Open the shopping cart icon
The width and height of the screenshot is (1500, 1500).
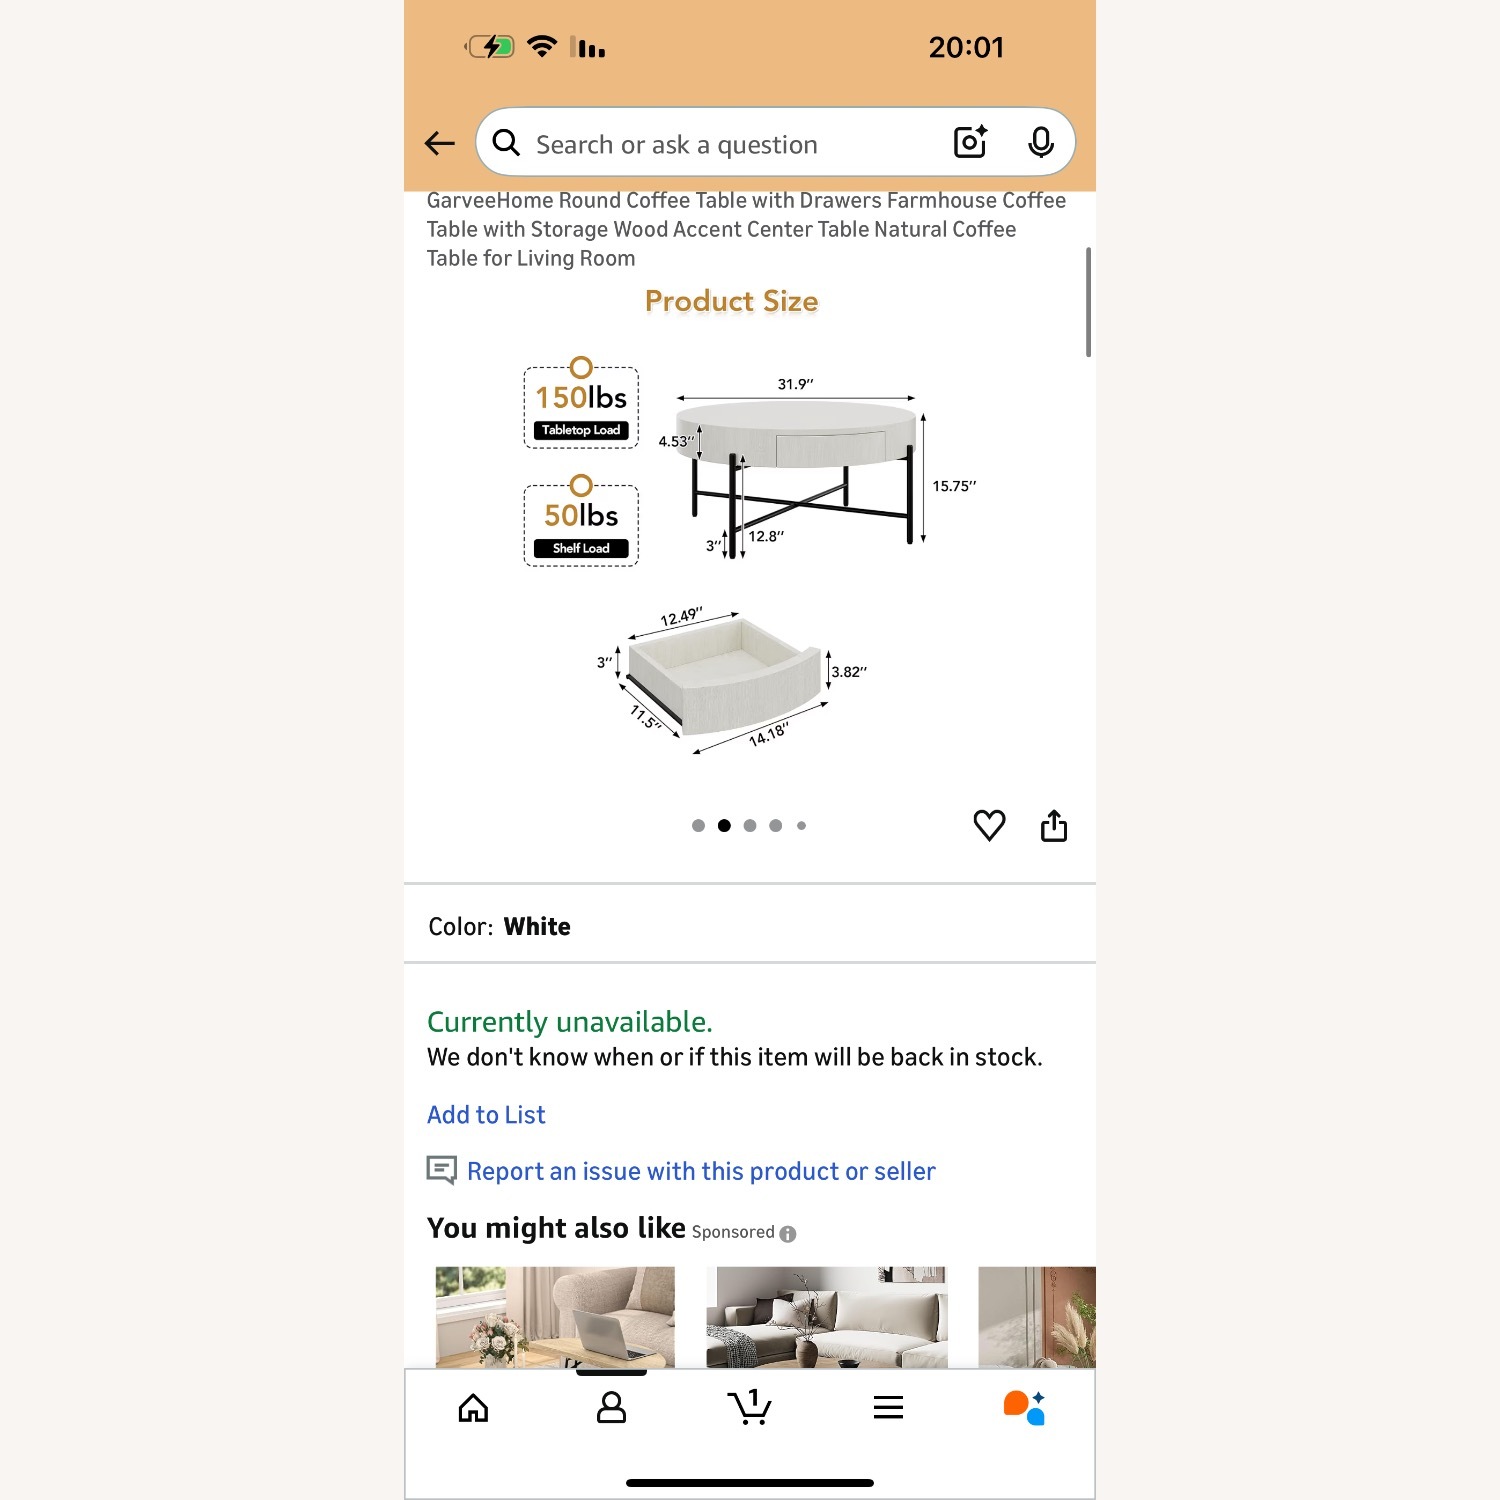tap(750, 1406)
